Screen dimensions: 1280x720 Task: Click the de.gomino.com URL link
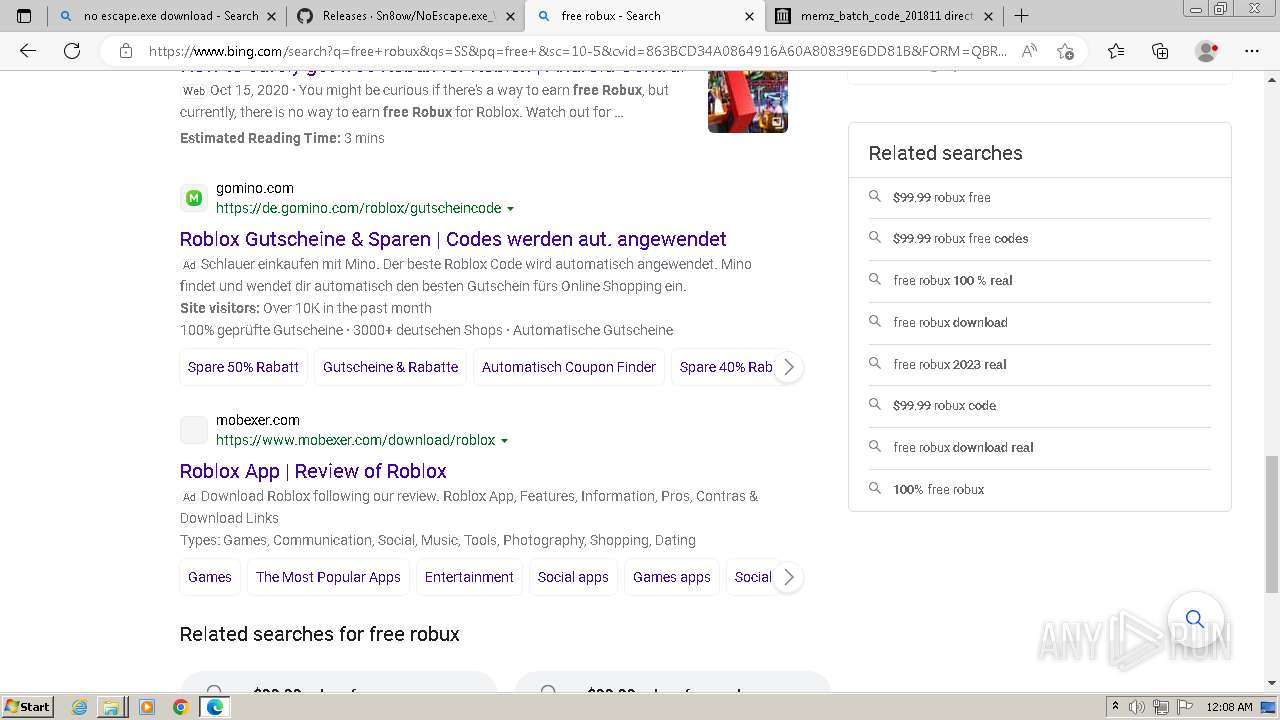tap(358, 208)
